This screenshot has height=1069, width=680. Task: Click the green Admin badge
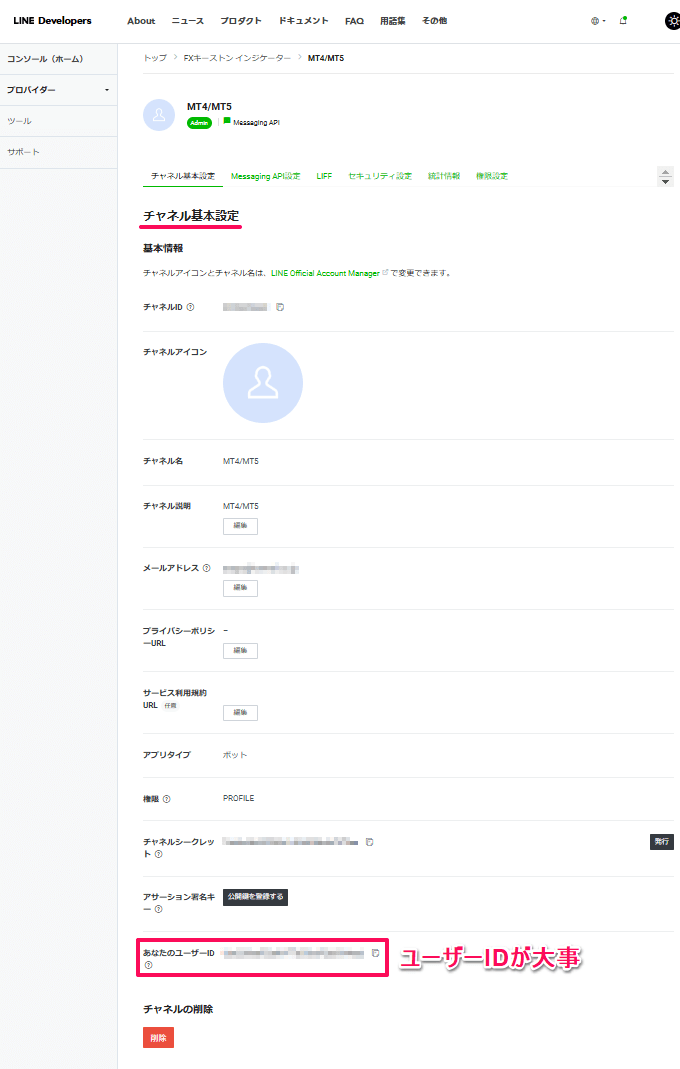point(199,123)
